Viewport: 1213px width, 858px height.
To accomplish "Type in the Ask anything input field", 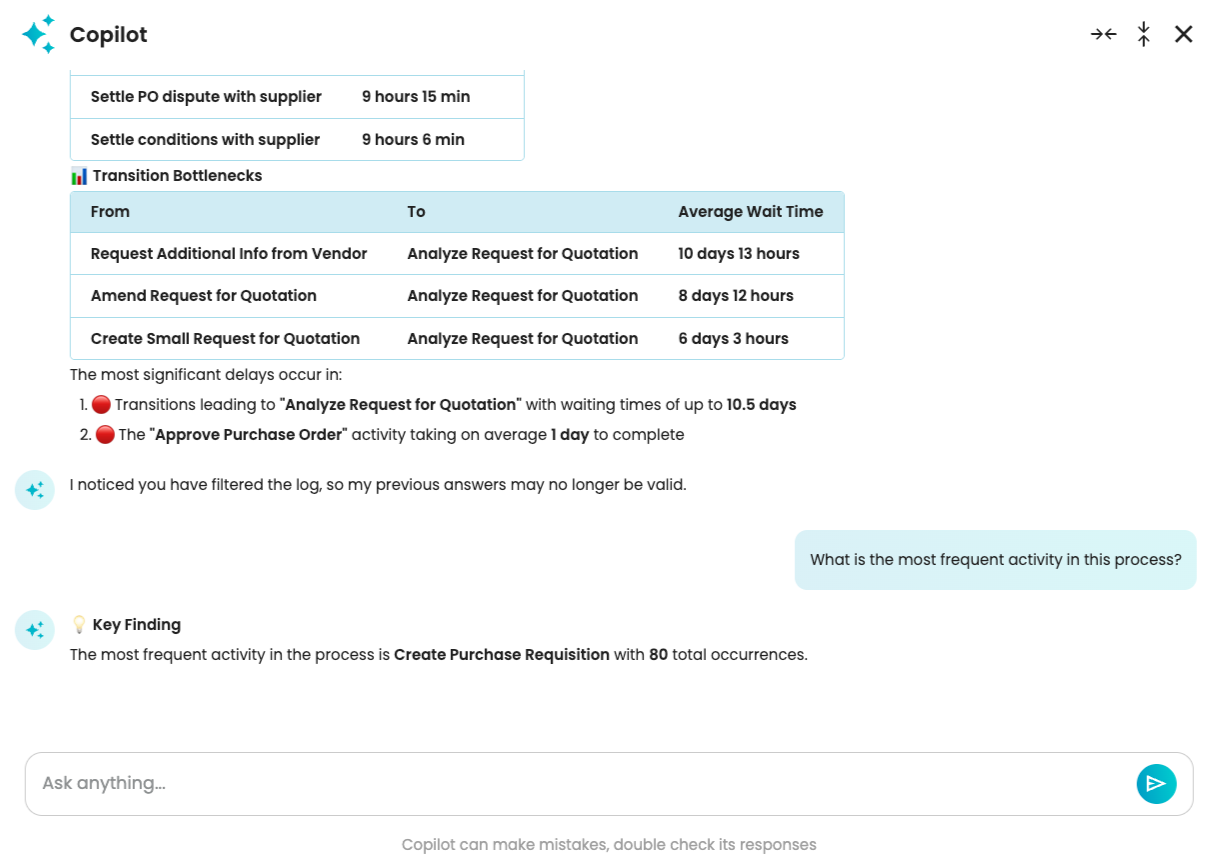I will tap(580, 783).
